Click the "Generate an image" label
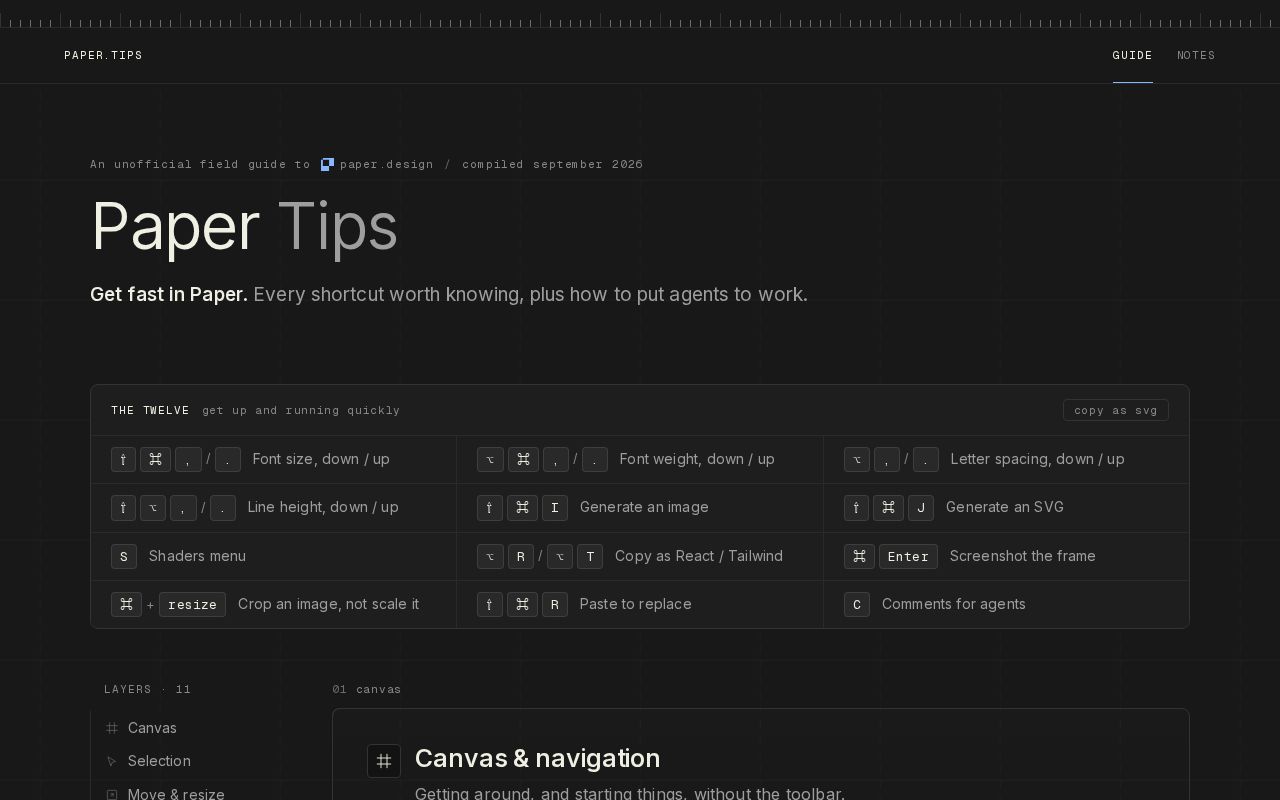1280x800 pixels. pyautogui.click(x=644, y=507)
